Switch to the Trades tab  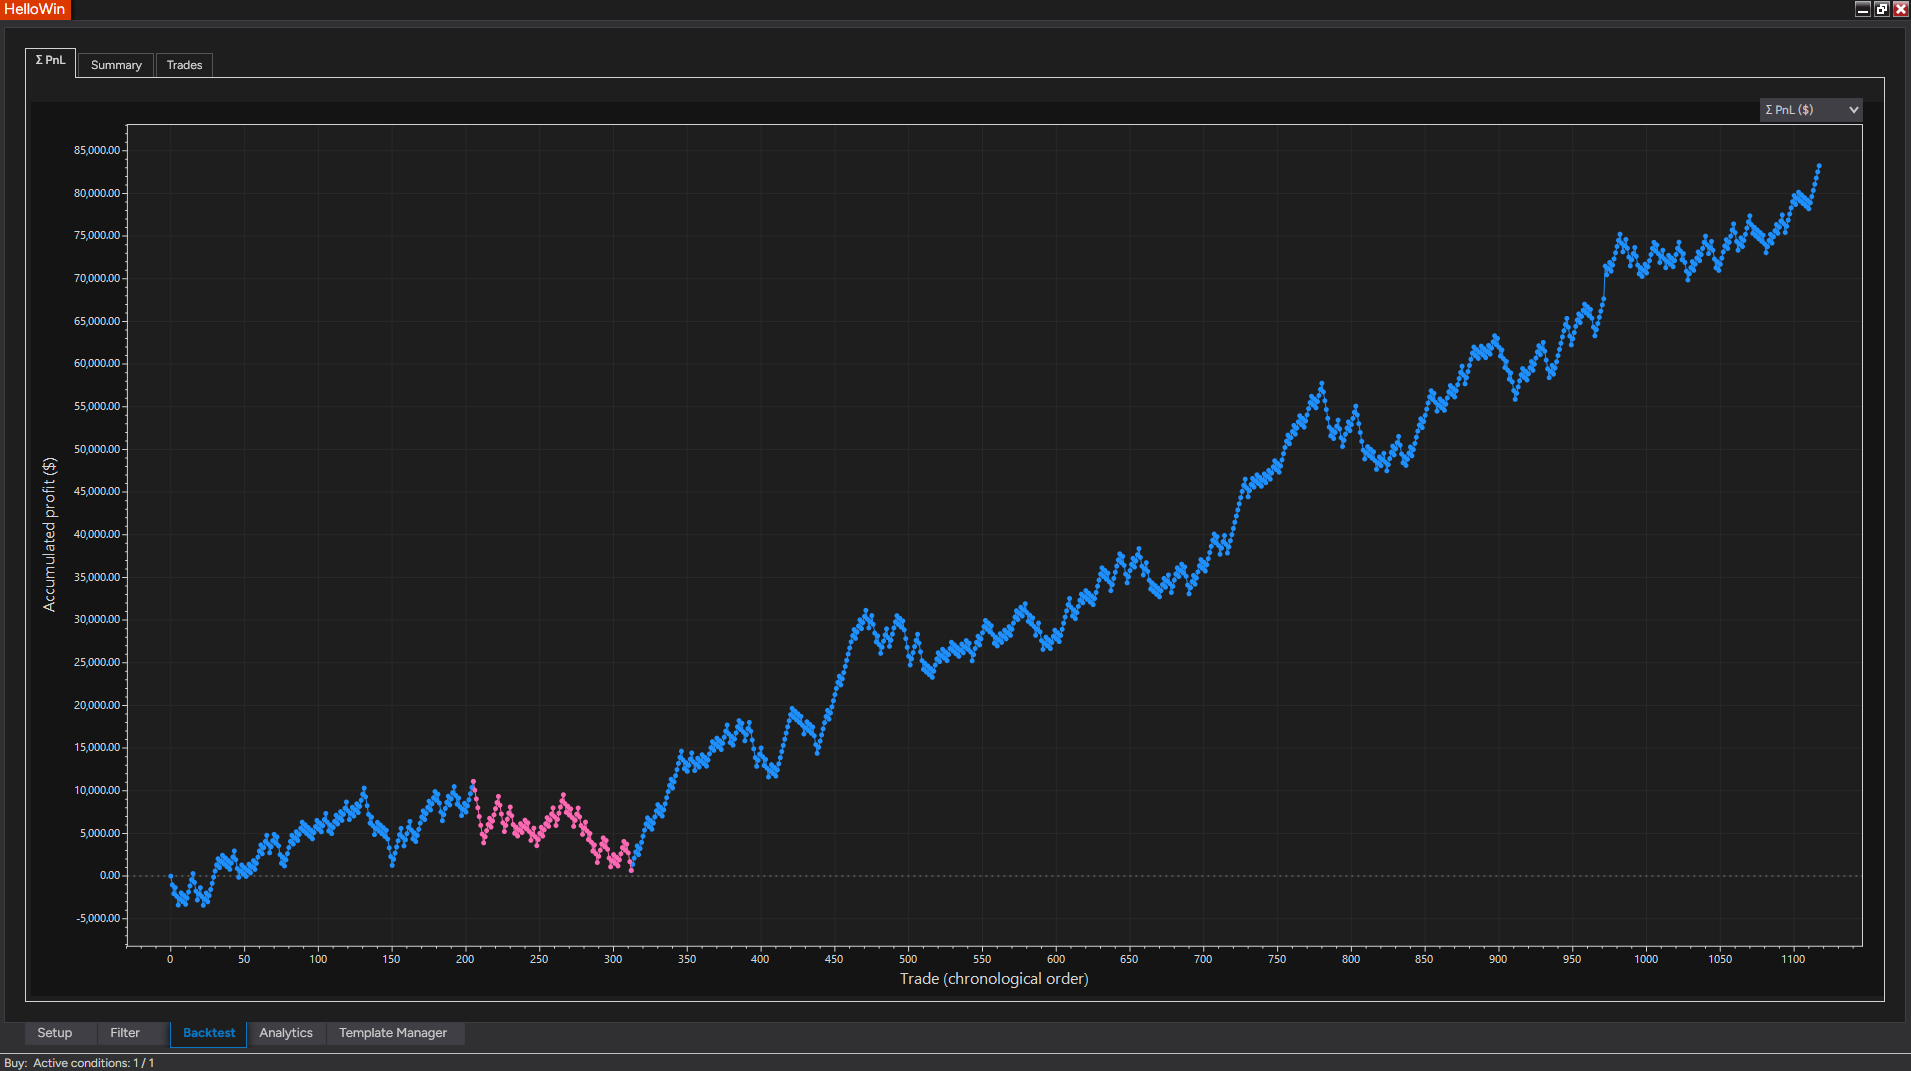tap(184, 65)
